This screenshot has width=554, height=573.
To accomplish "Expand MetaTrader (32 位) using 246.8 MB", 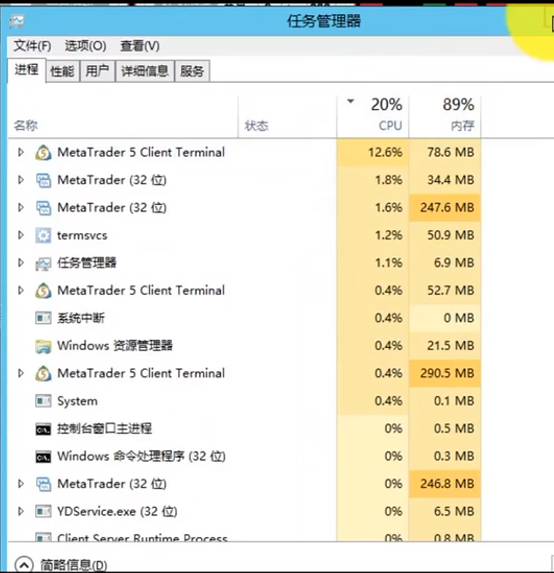I will click(21, 484).
